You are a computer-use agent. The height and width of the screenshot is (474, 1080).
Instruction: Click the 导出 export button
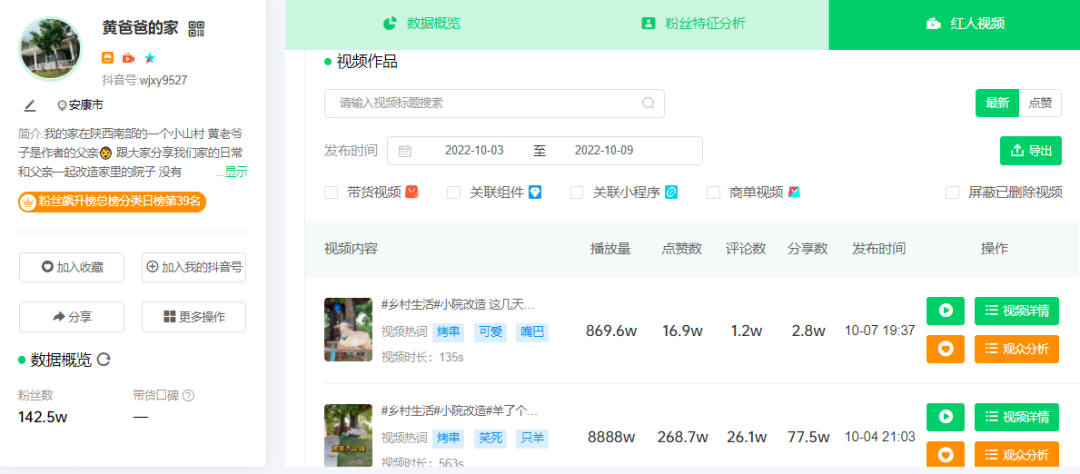[1030, 151]
